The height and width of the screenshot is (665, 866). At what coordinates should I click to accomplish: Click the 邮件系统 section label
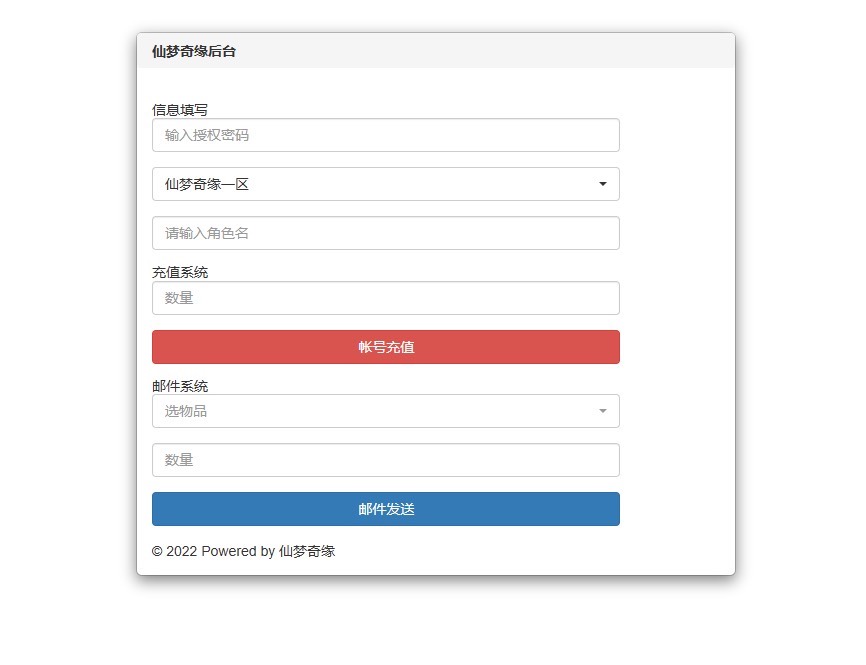(180, 386)
